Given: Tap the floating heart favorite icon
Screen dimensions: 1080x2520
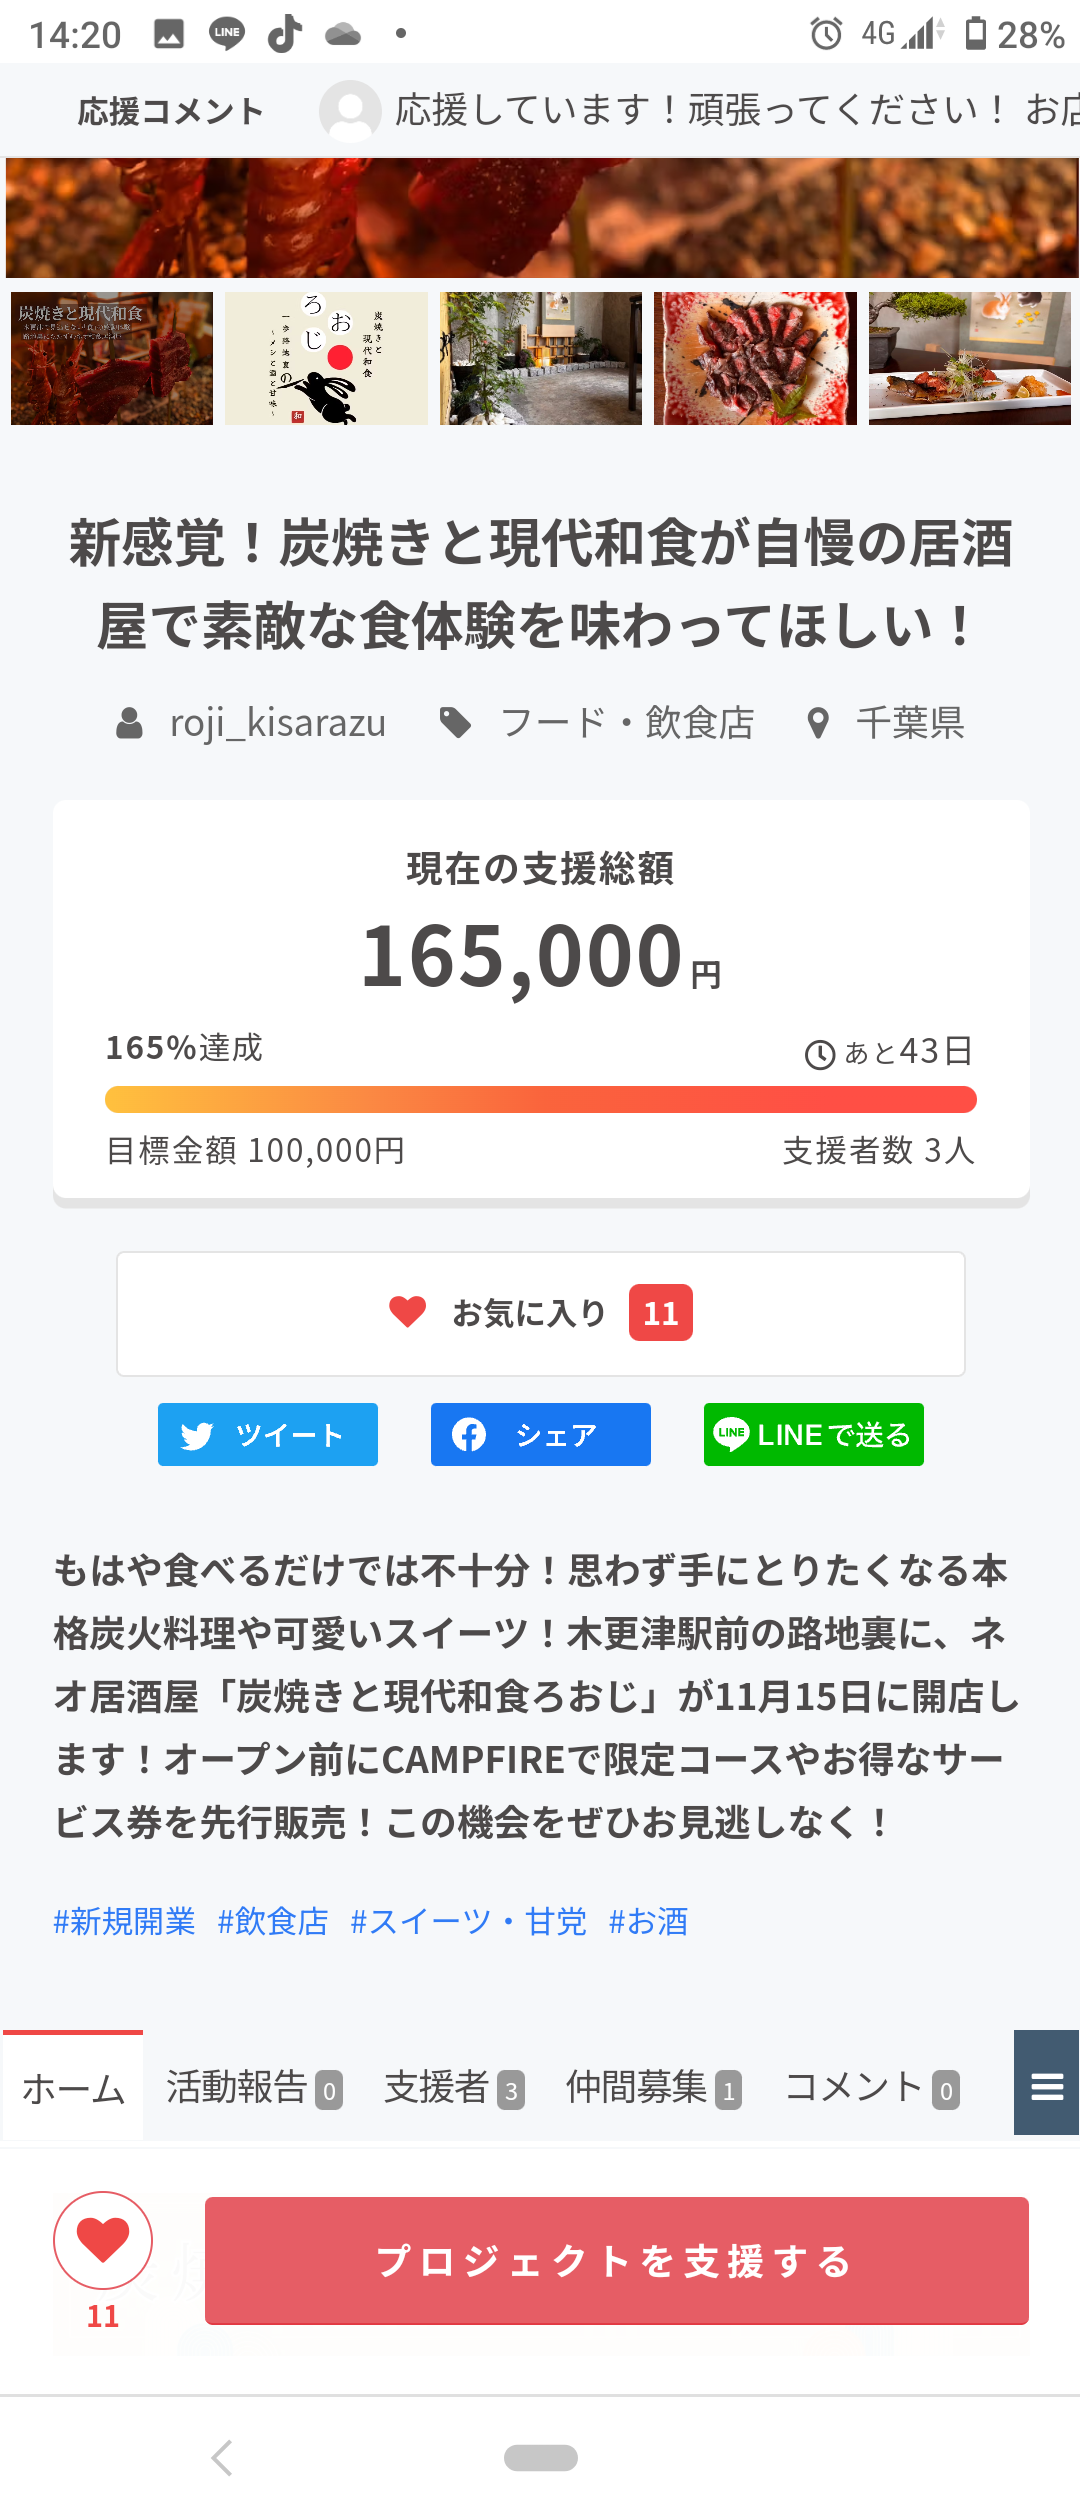Looking at the screenshot, I should click(x=103, y=2239).
